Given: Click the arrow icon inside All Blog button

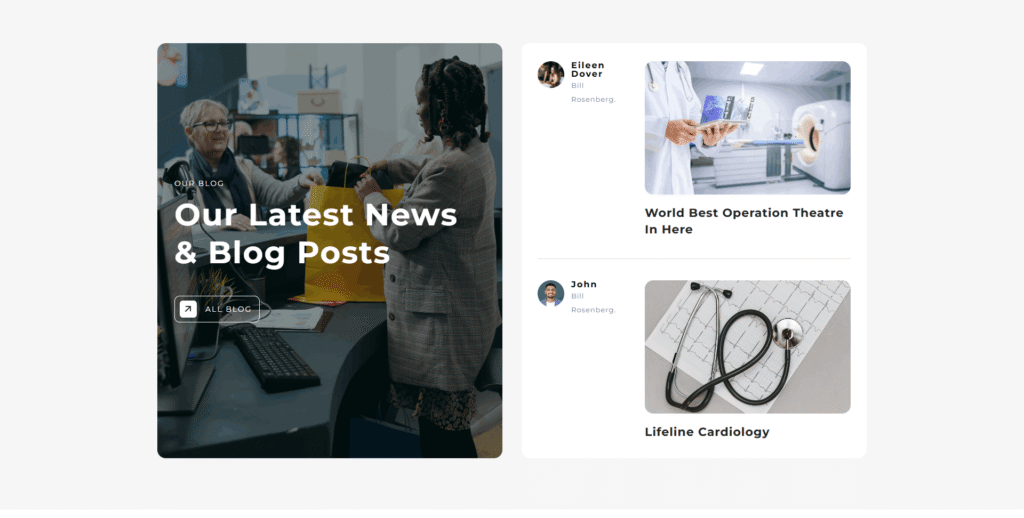Looking at the screenshot, I should tap(188, 309).
